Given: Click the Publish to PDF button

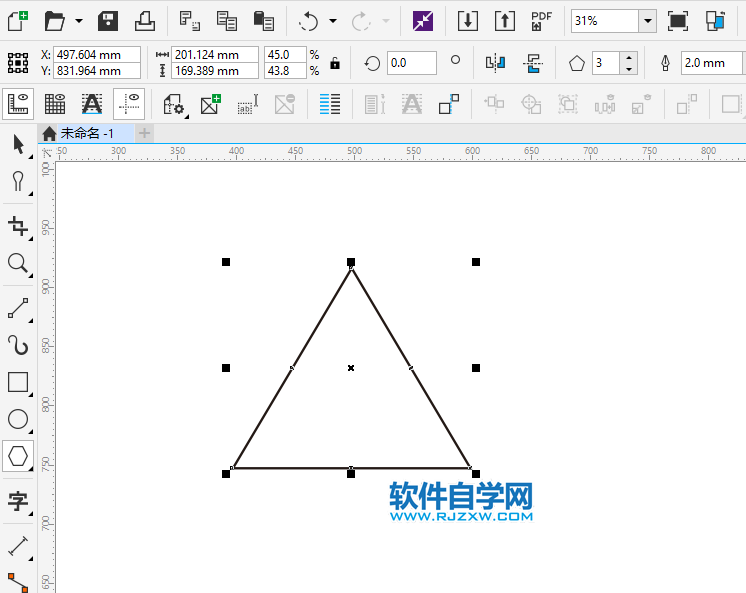Looking at the screenshot, I should [541, 20].
